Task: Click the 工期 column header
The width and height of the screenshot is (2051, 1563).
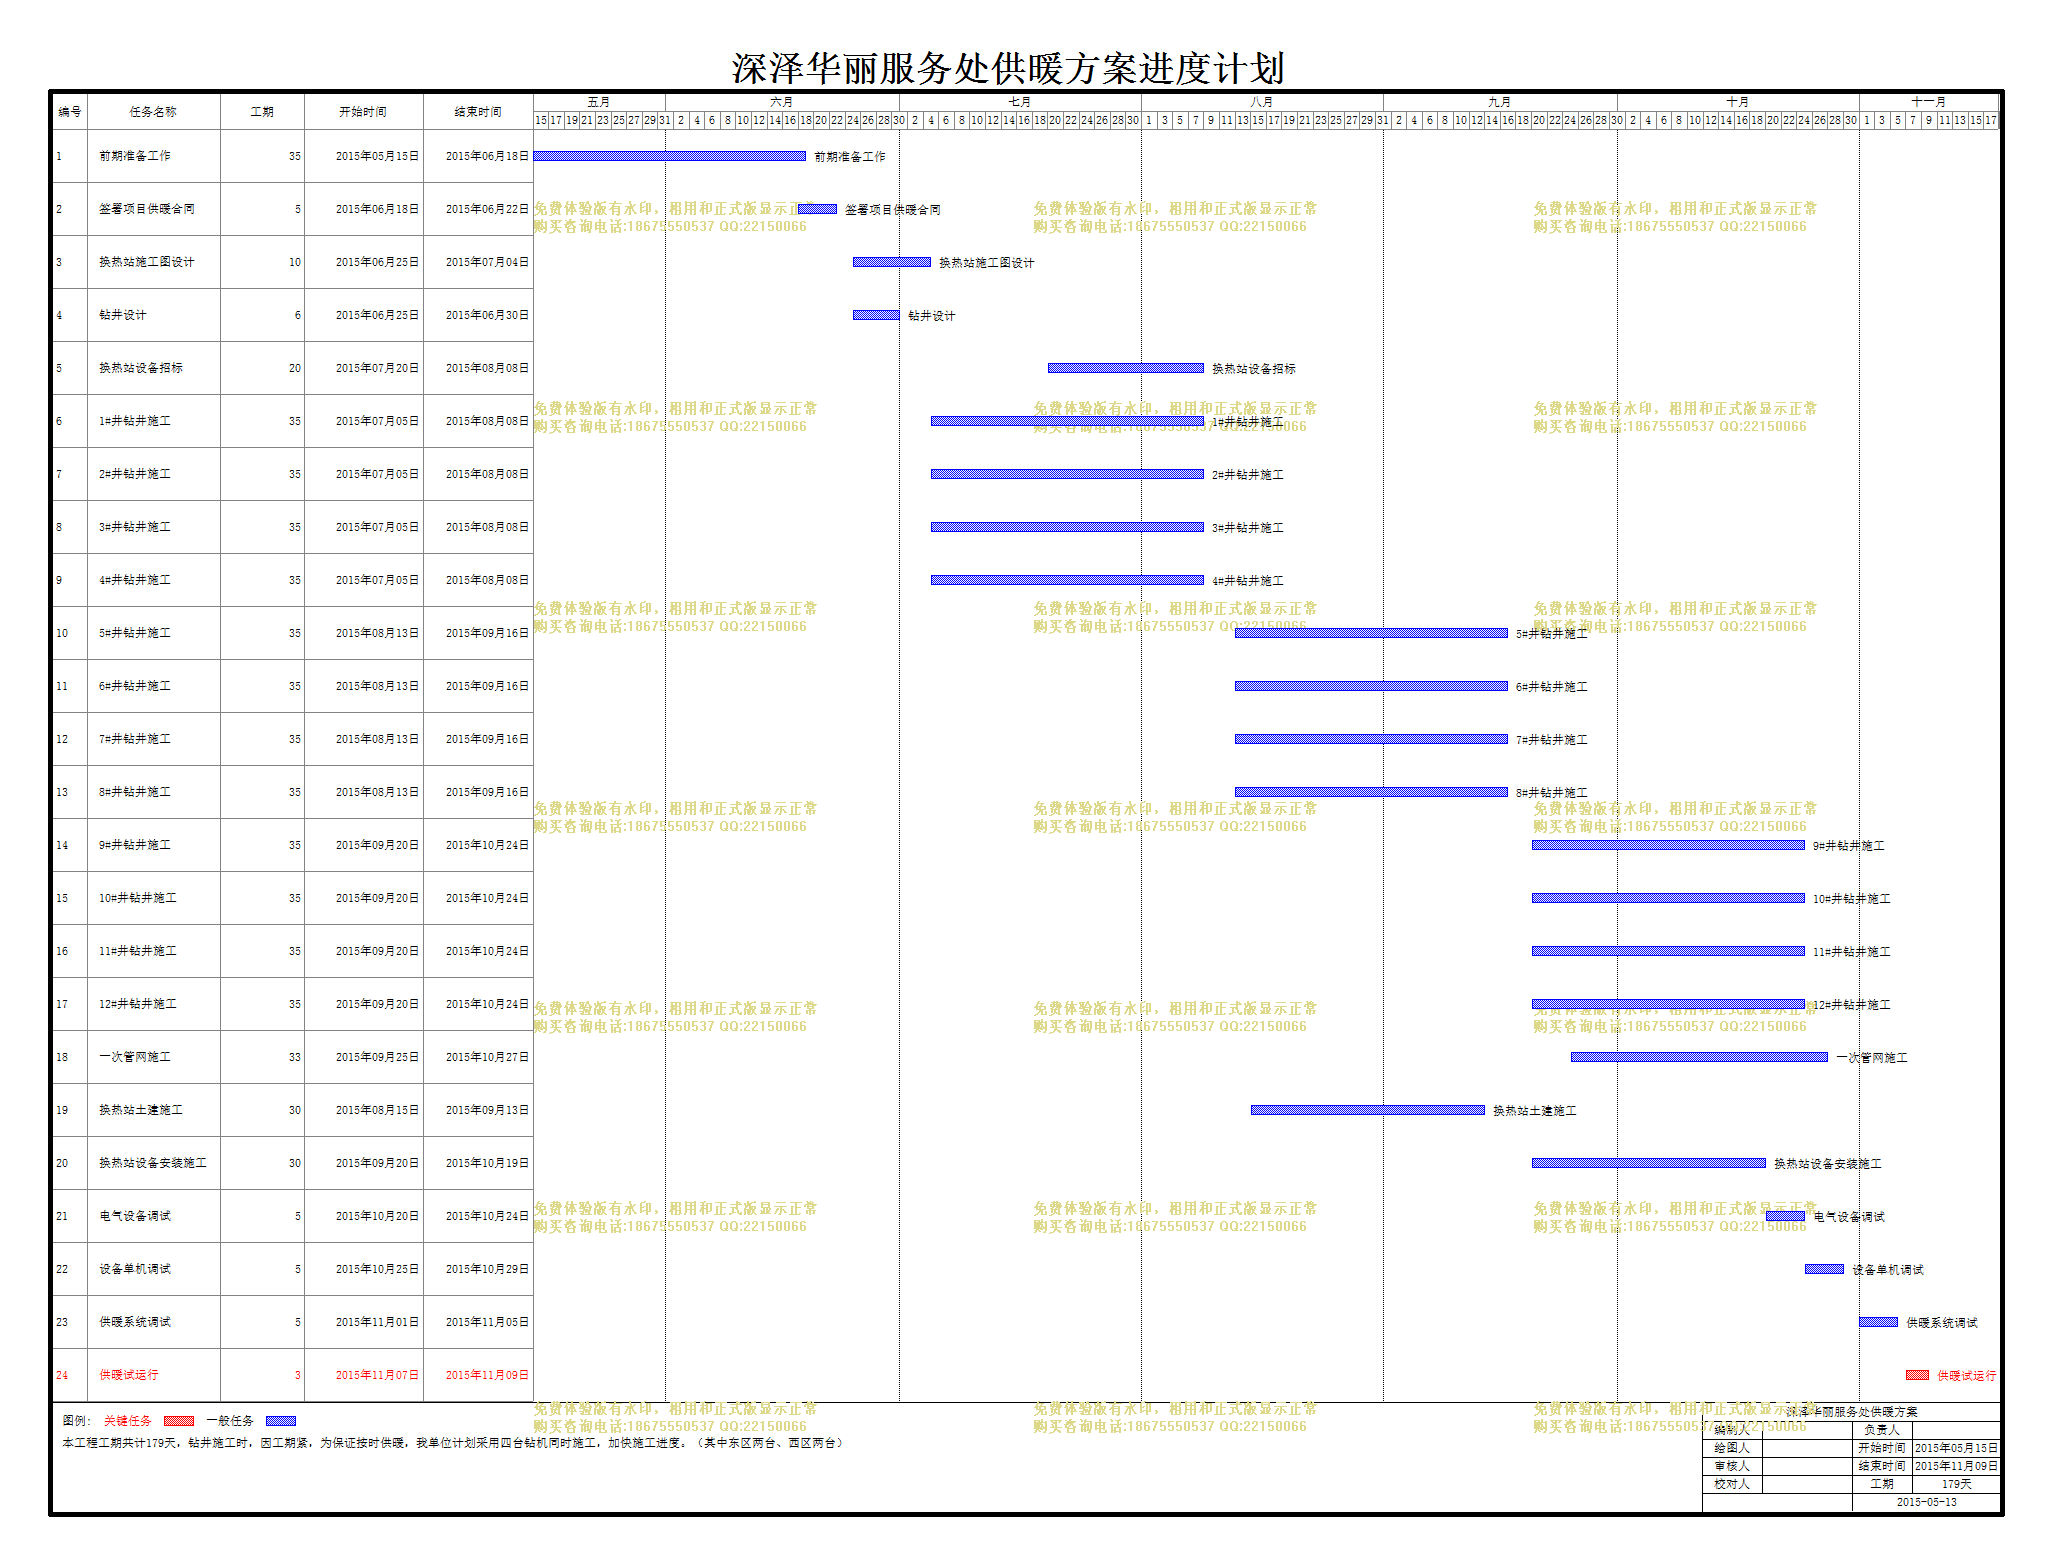Action: click(262, 112)
